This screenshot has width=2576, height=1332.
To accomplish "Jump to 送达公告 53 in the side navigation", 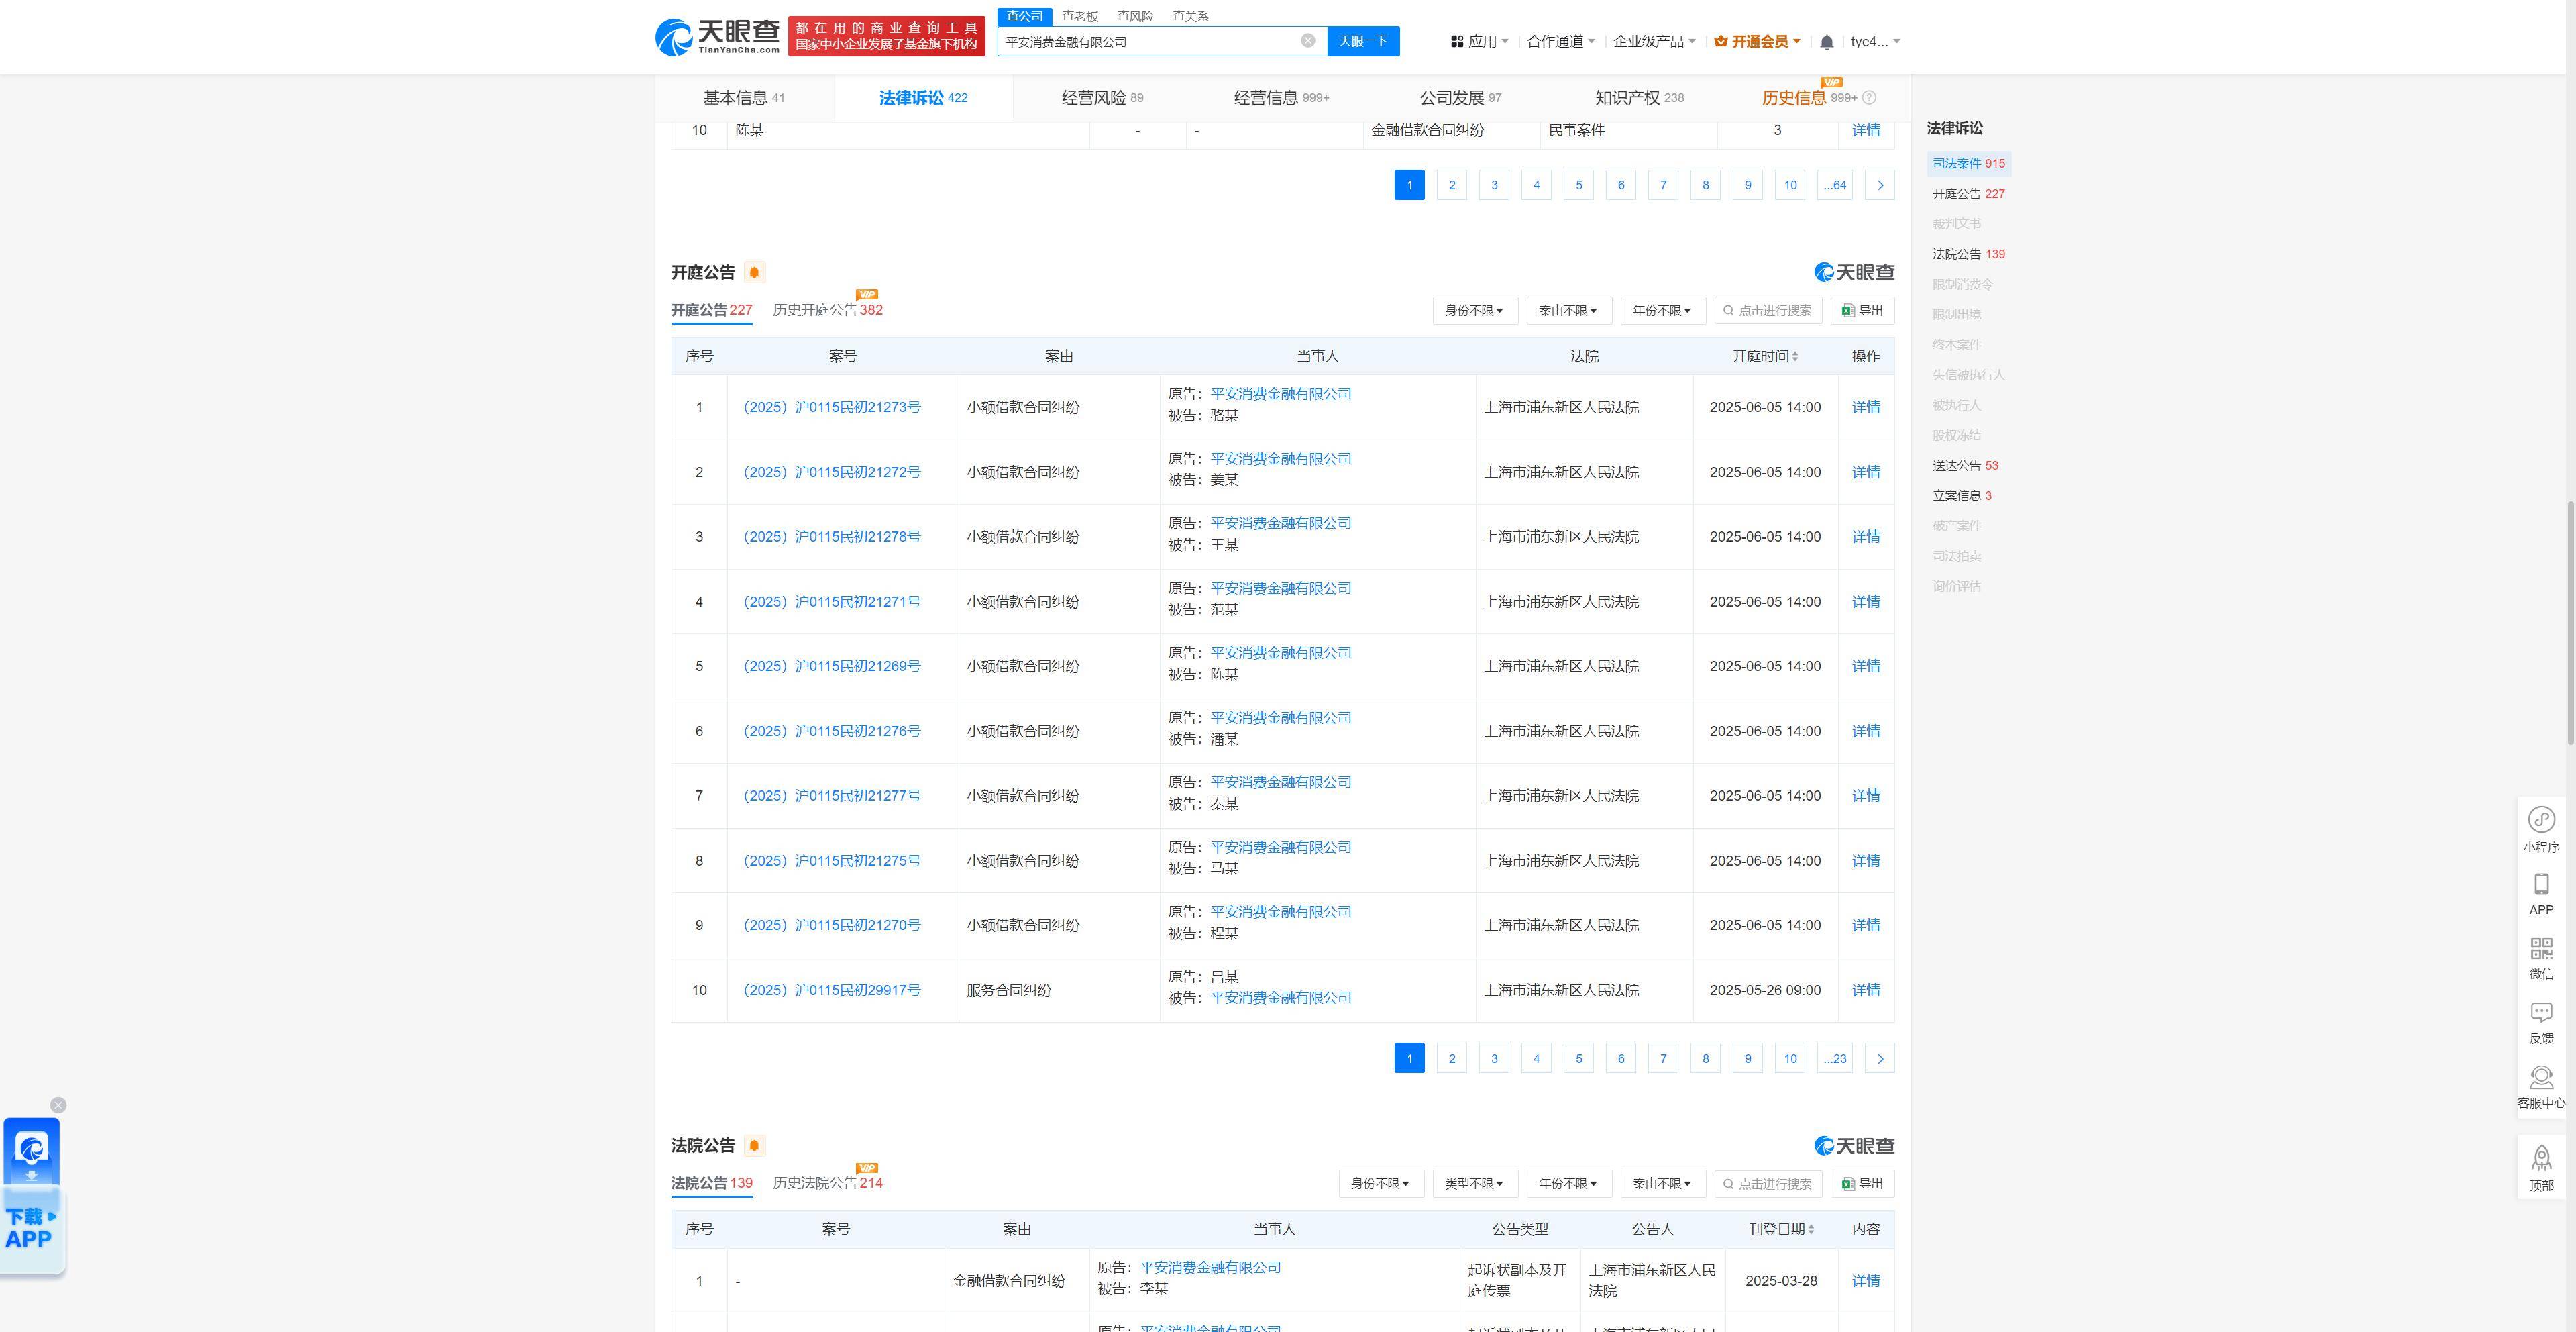I will pyautogui.click(x=1965, y=465).
